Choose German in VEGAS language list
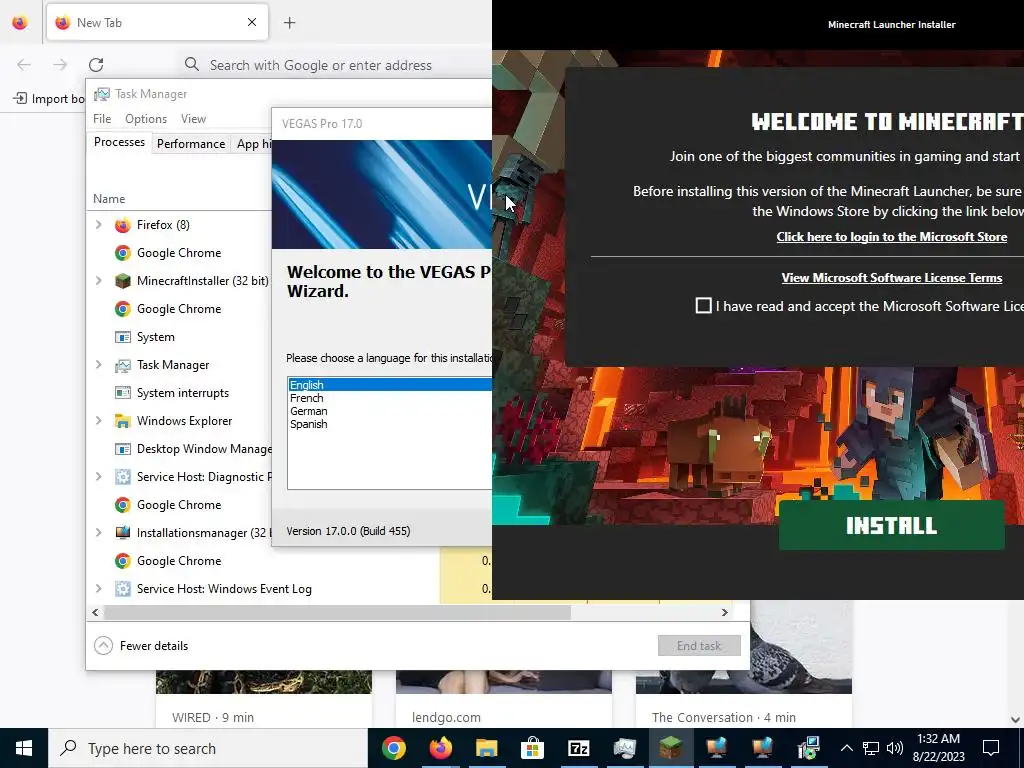 coord(390,411)
